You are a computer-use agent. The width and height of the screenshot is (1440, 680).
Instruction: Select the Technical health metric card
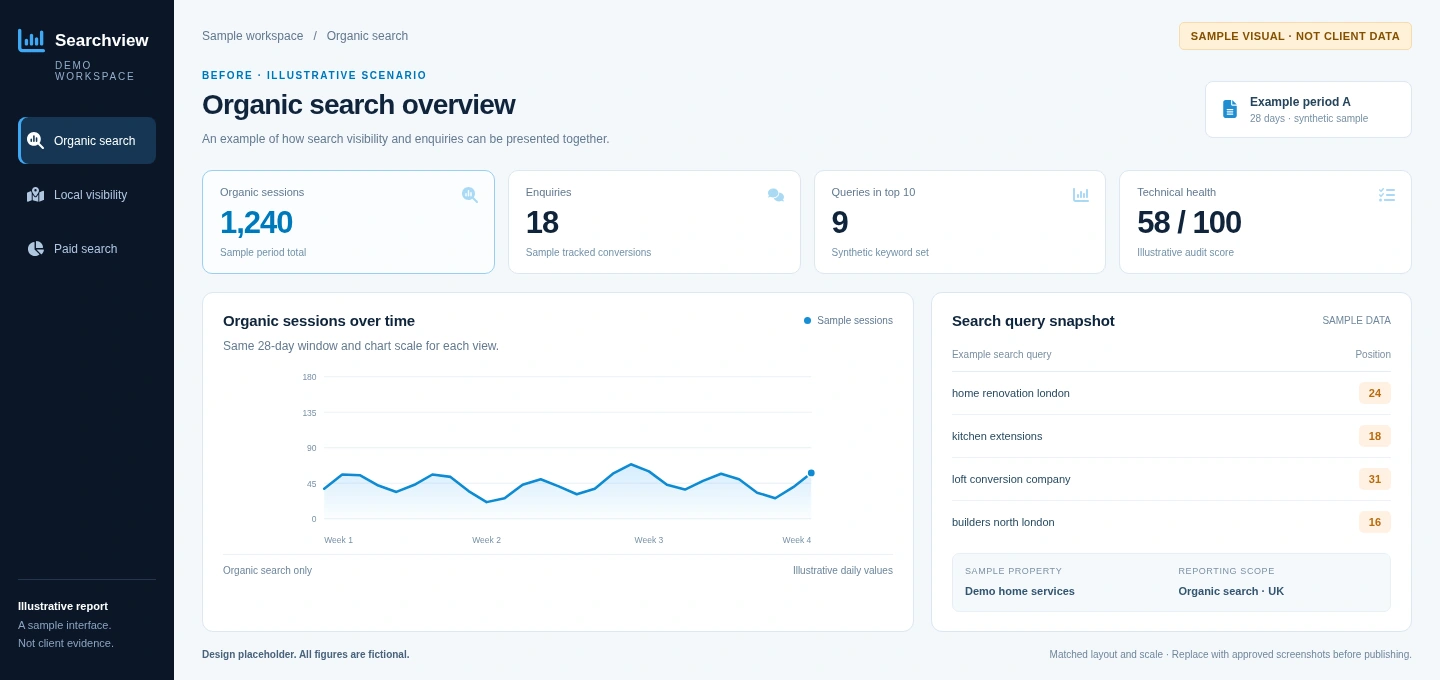point(1265,222)
